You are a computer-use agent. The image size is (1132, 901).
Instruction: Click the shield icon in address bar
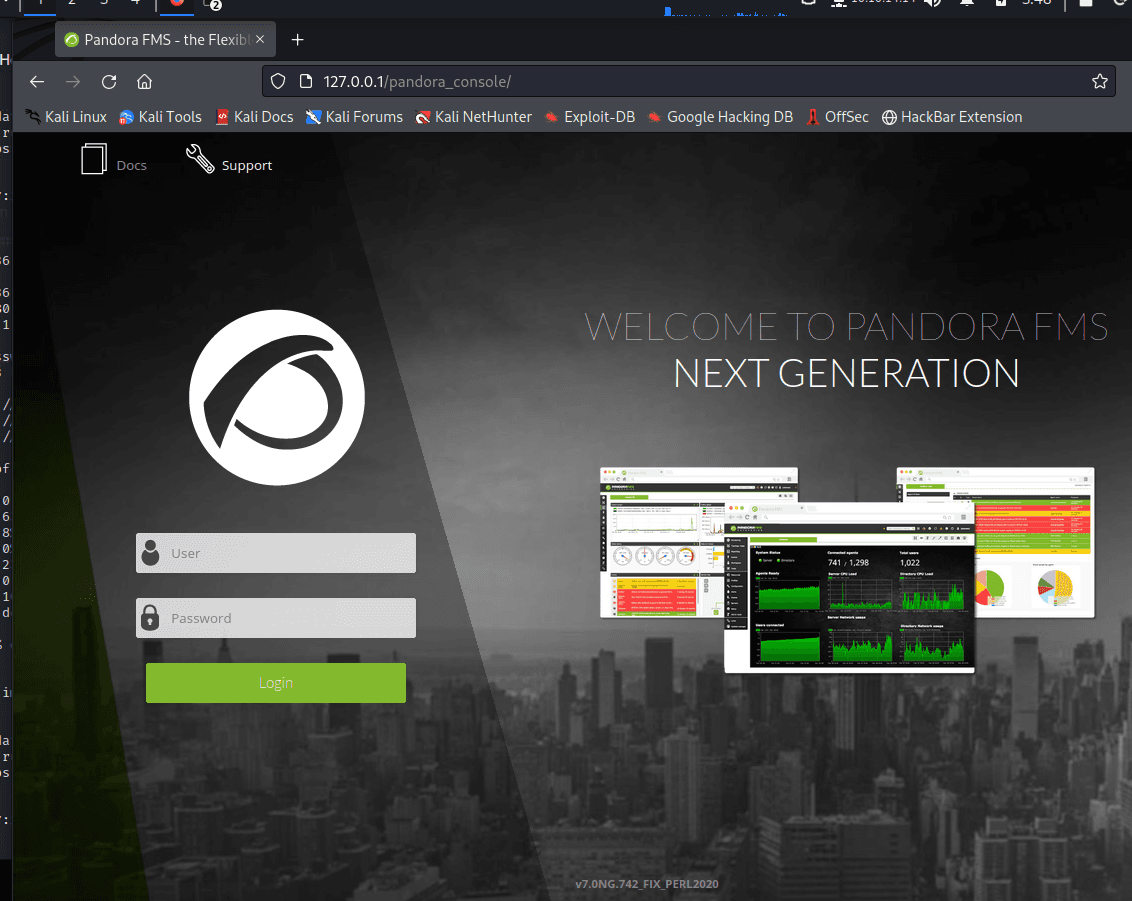click(279, 82)
